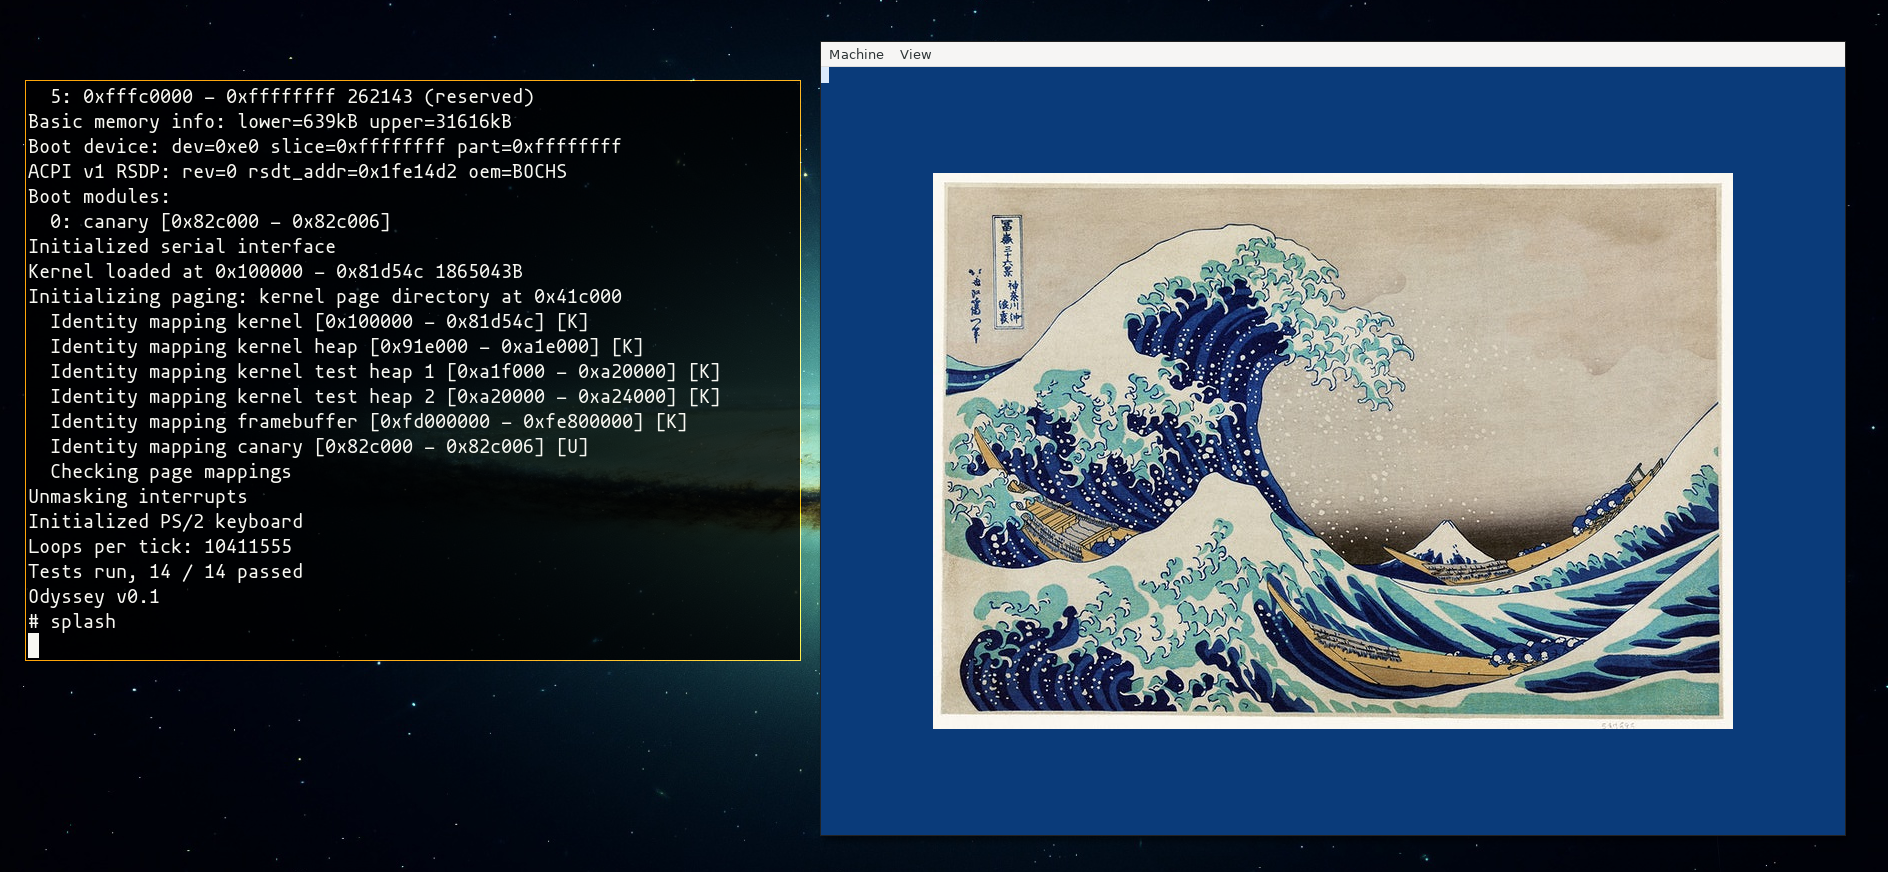Click 'Initialized serial interface' line
Viewport: 1888px width, 872px height.
[182, 246]
